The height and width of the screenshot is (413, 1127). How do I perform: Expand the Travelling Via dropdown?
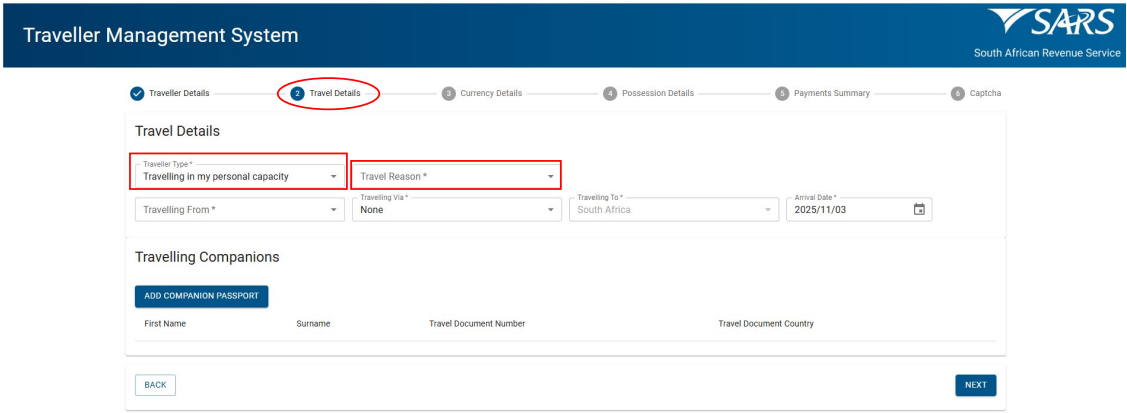[456, 210]
